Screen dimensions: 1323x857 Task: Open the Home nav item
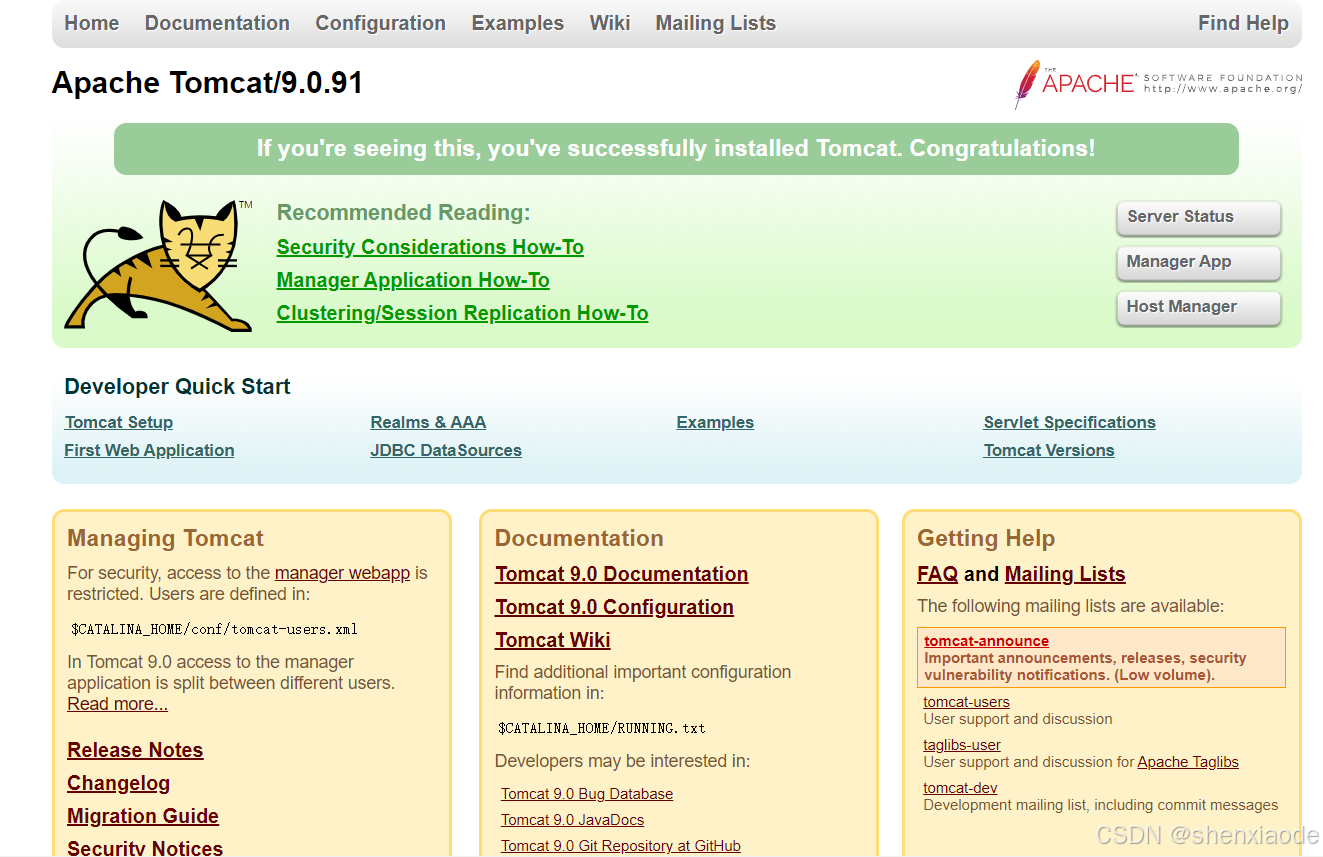pos(92,23)
